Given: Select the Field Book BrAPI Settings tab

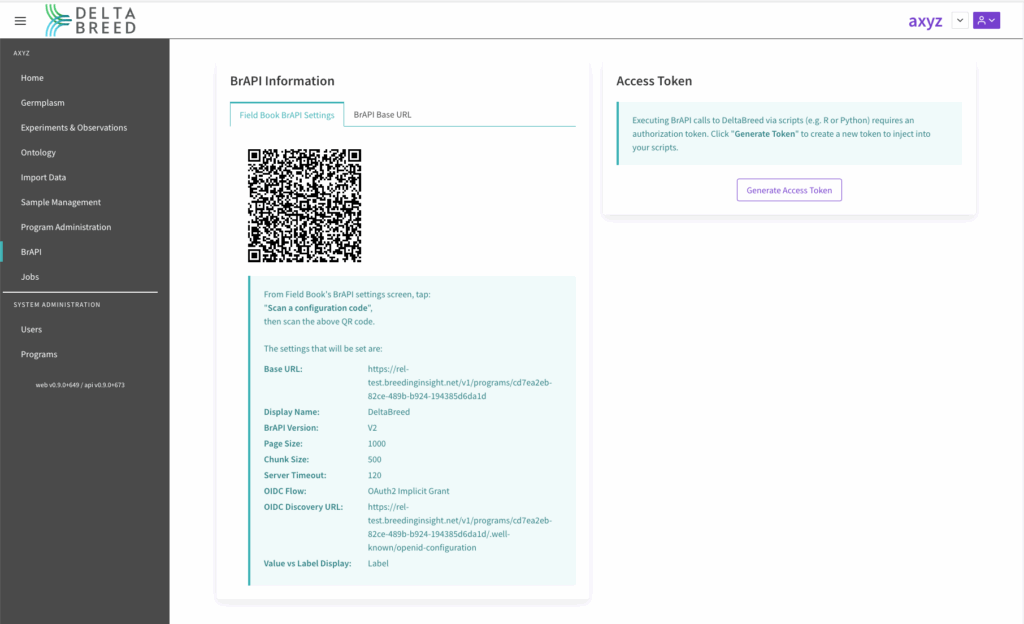Looking at the screenshot, I should (x=287, y=115).
